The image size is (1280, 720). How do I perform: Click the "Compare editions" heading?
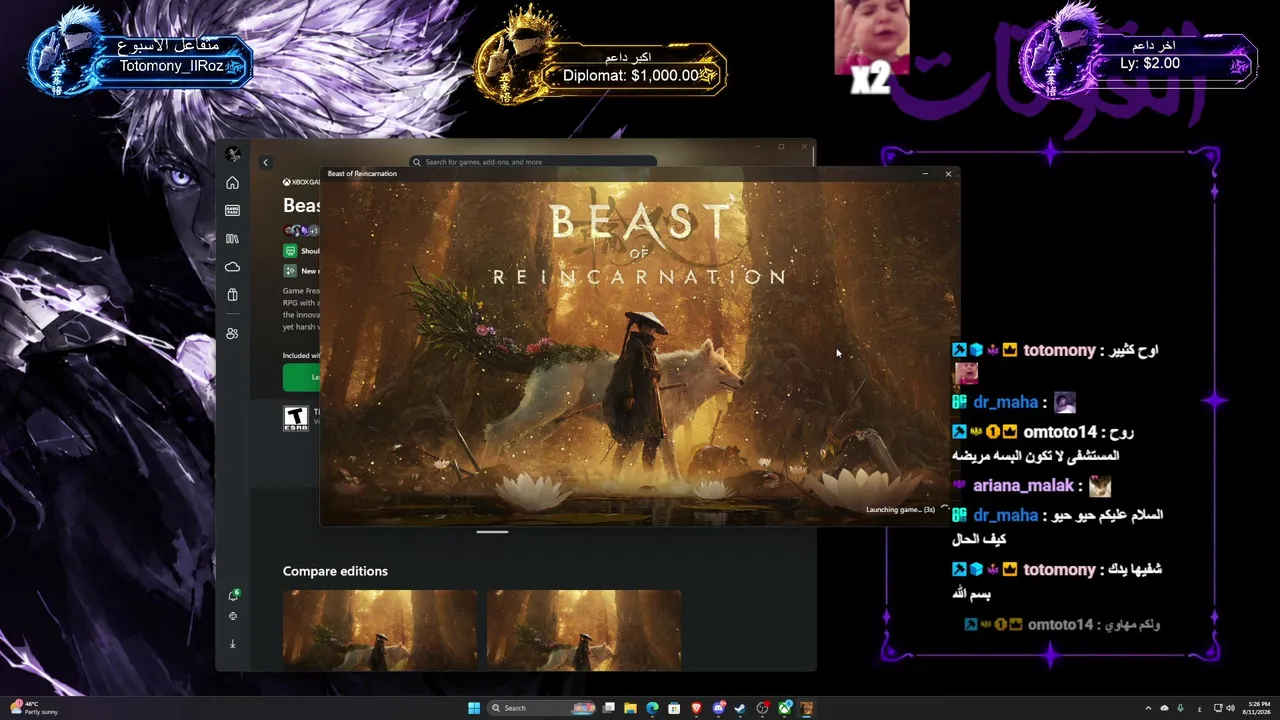335,571
